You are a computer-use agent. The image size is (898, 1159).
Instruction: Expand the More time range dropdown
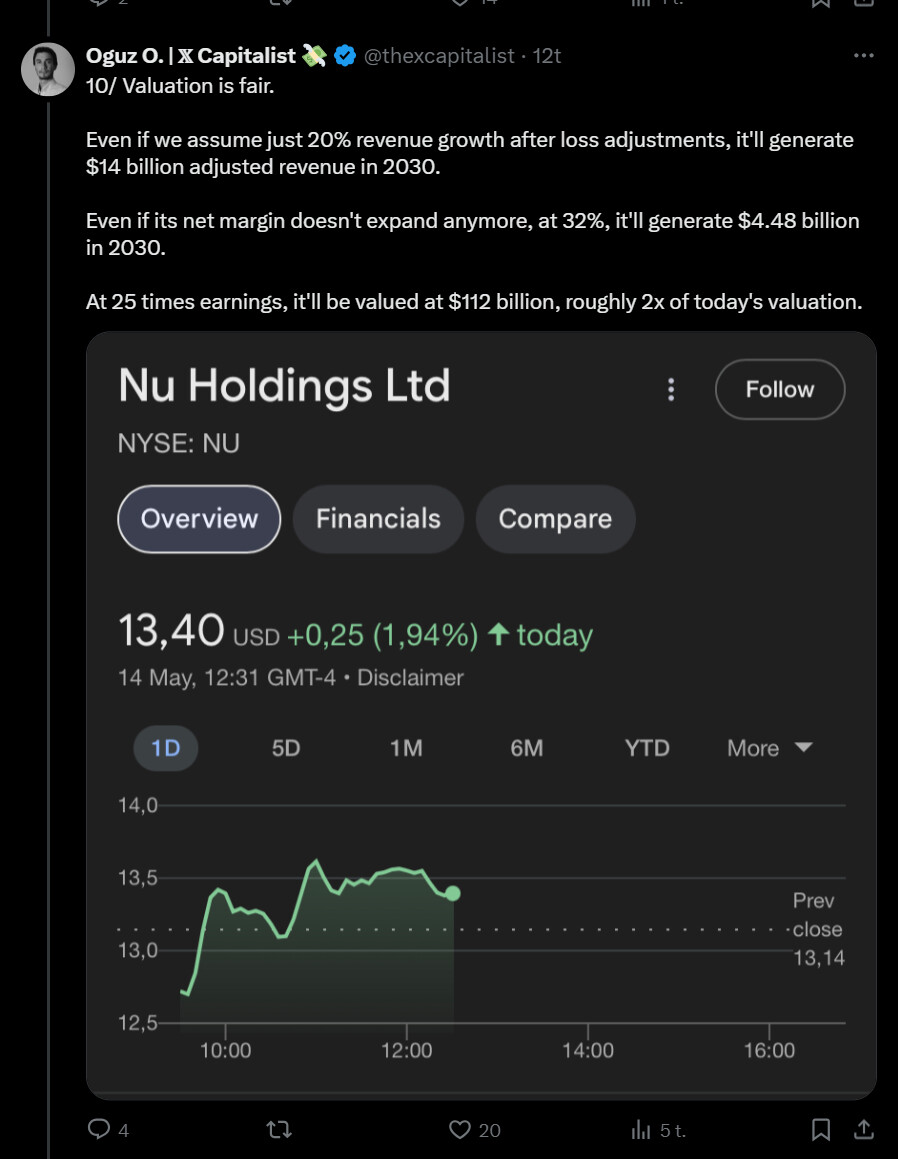point(770,748)
